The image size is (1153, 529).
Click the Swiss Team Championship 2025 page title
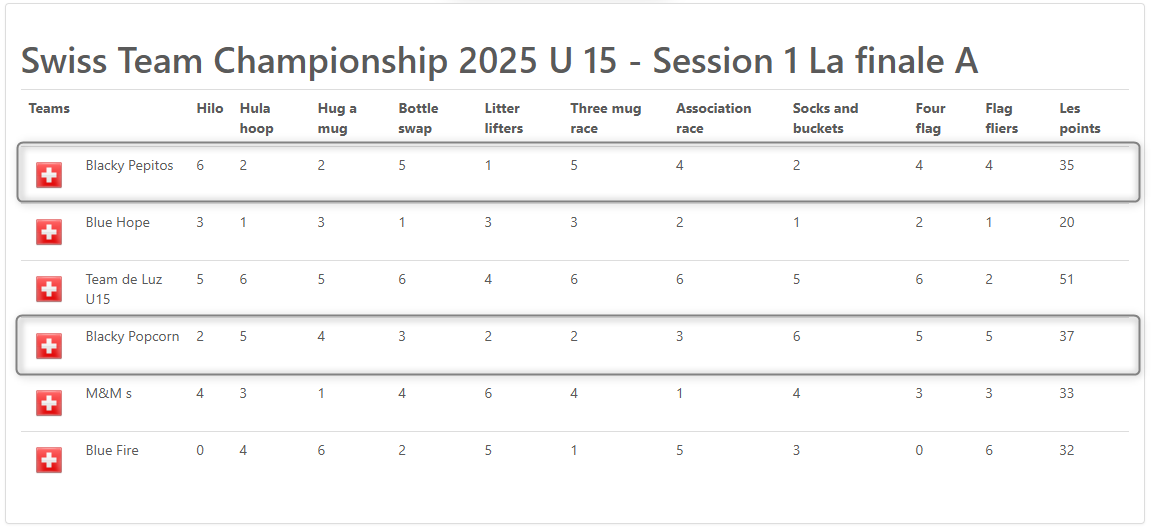[x=500, y=61]
